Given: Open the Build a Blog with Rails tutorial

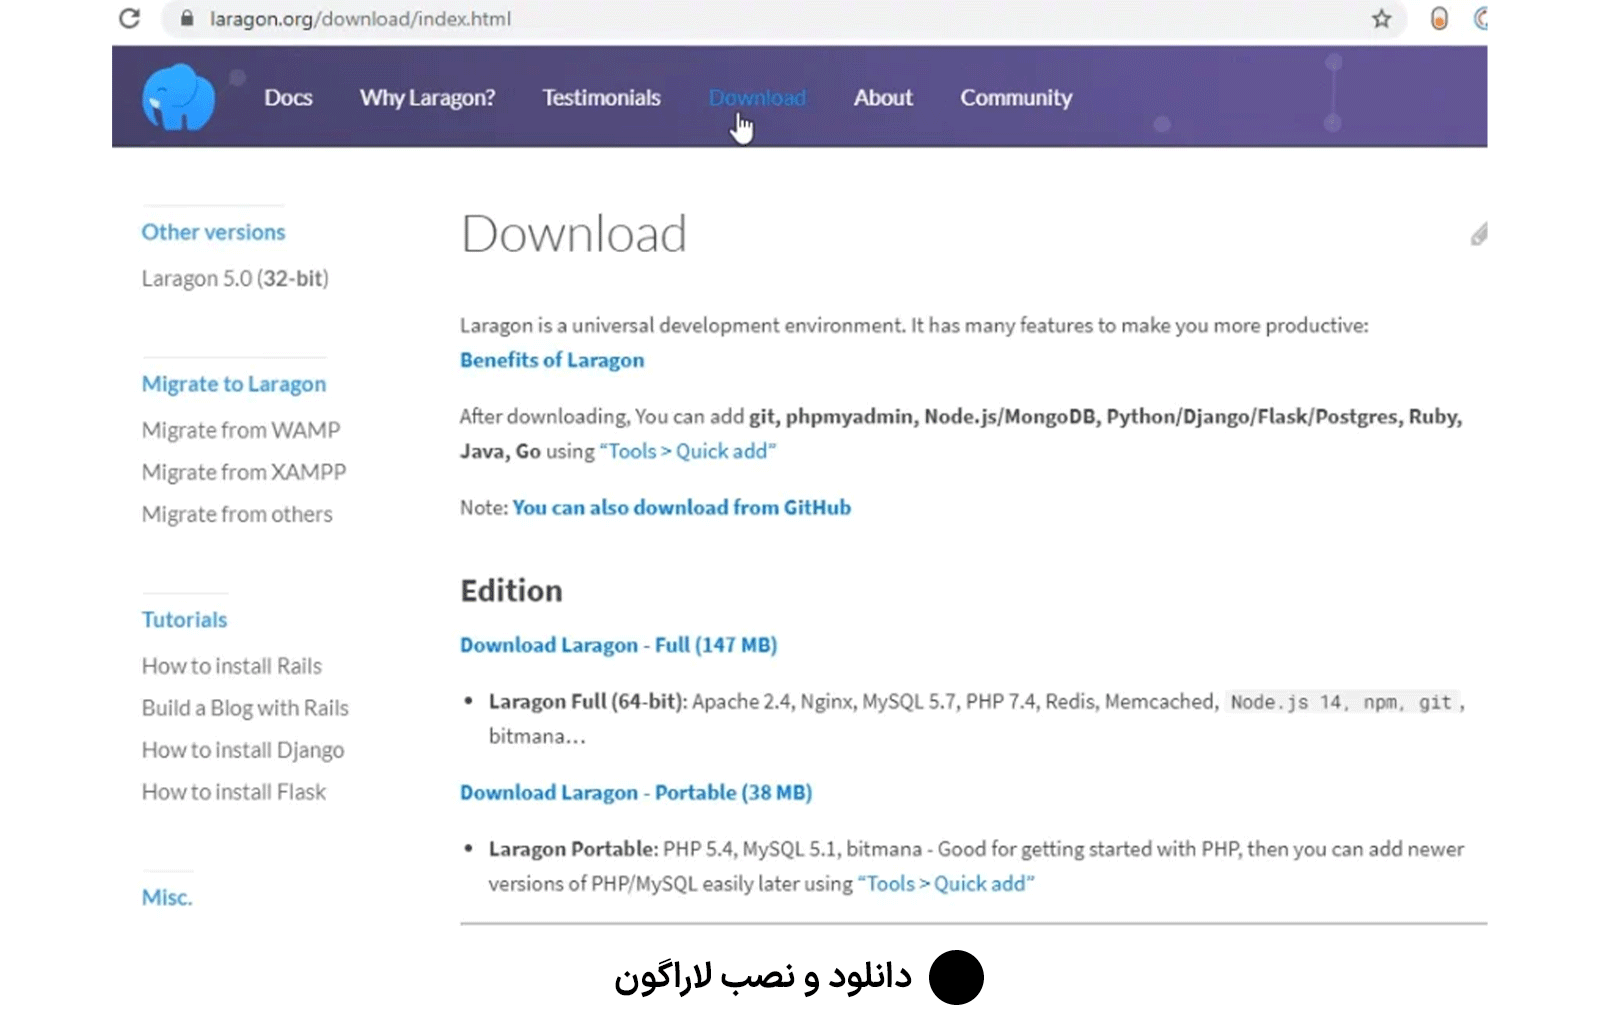Looking at the screenshot, I should [245, 708].
